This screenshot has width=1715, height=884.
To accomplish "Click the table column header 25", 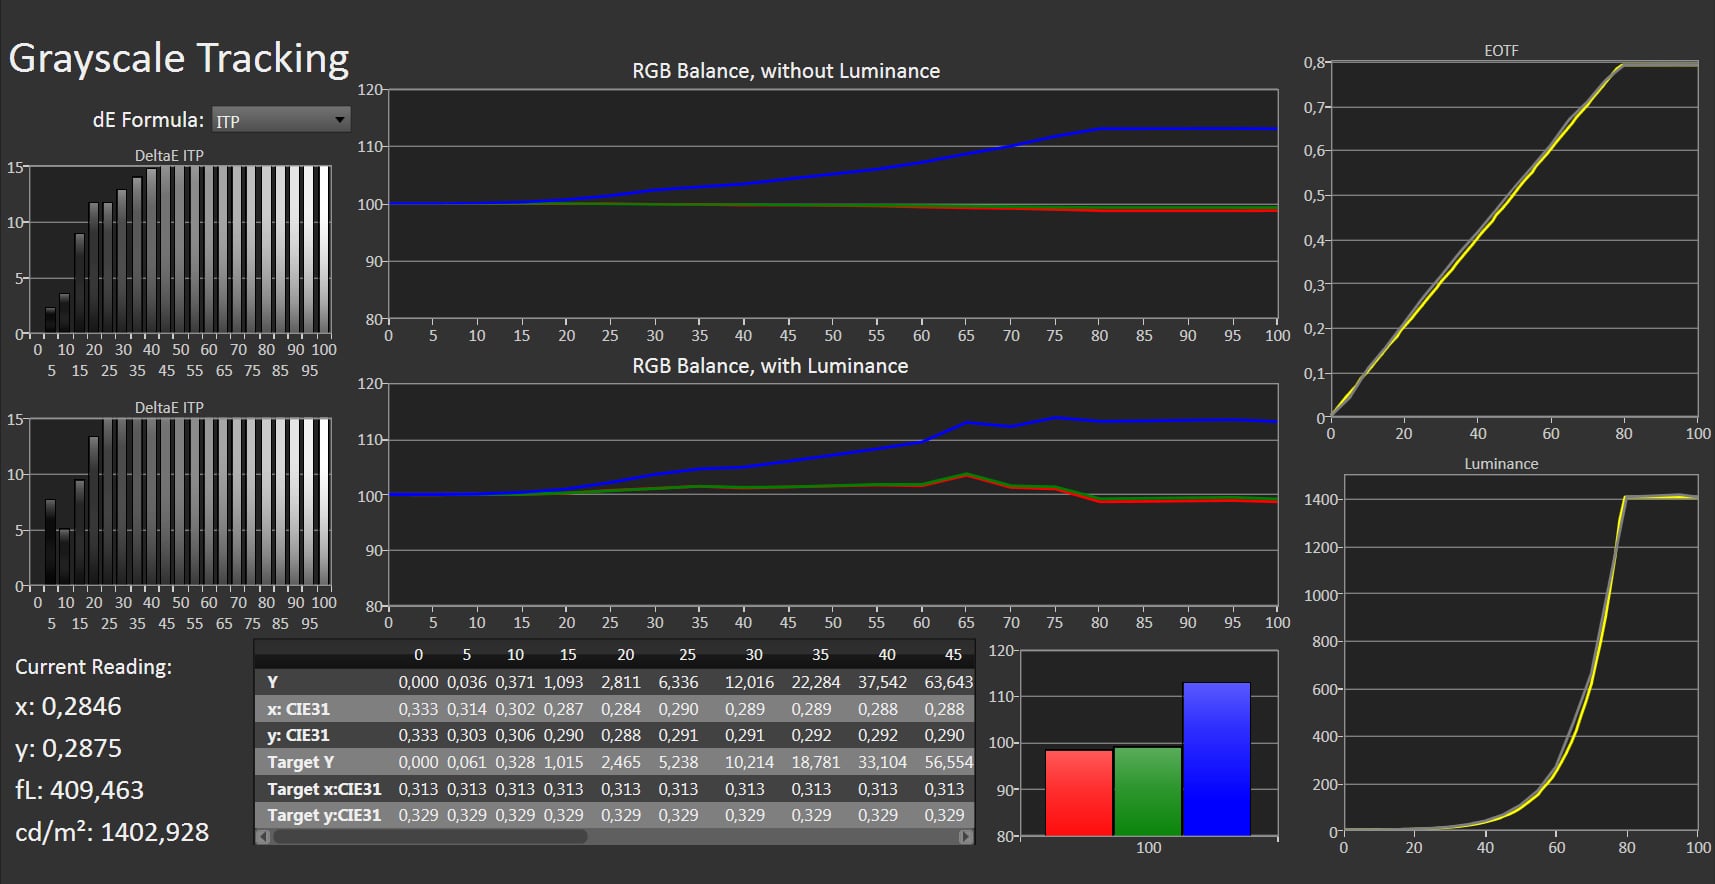I will coord(687,655).
